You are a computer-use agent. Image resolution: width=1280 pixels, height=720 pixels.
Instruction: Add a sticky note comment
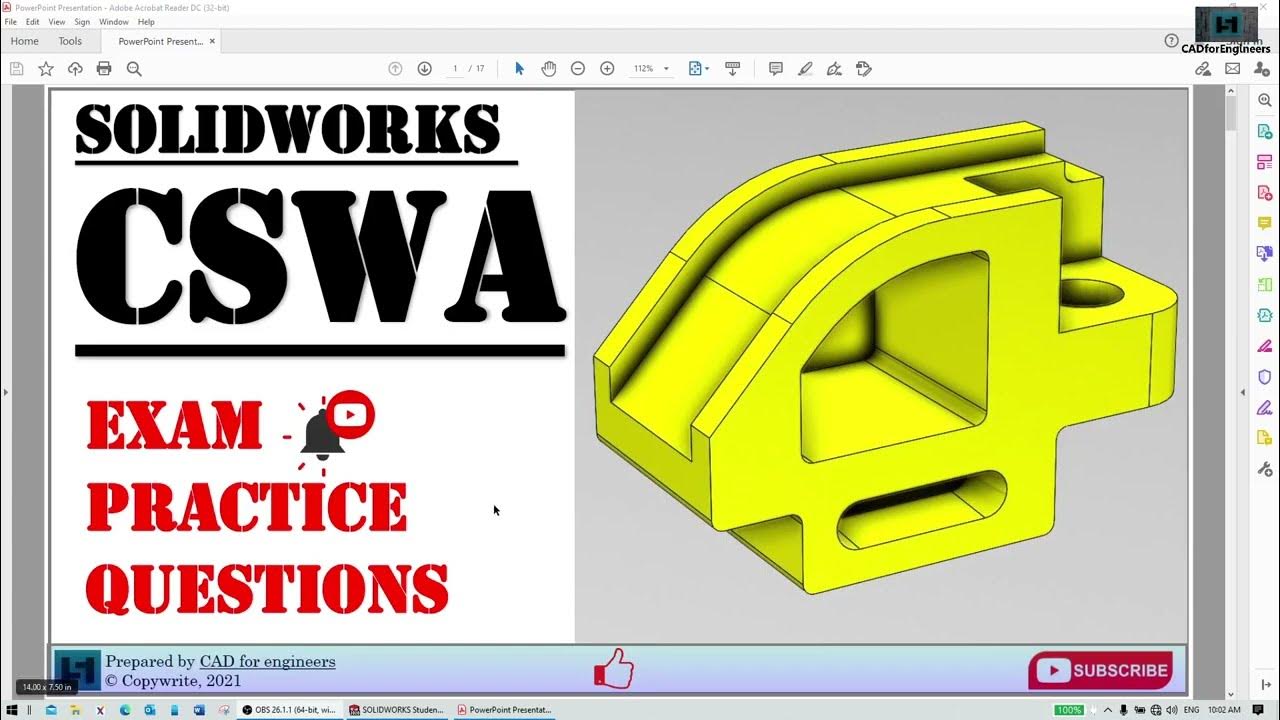pos(775,69)
